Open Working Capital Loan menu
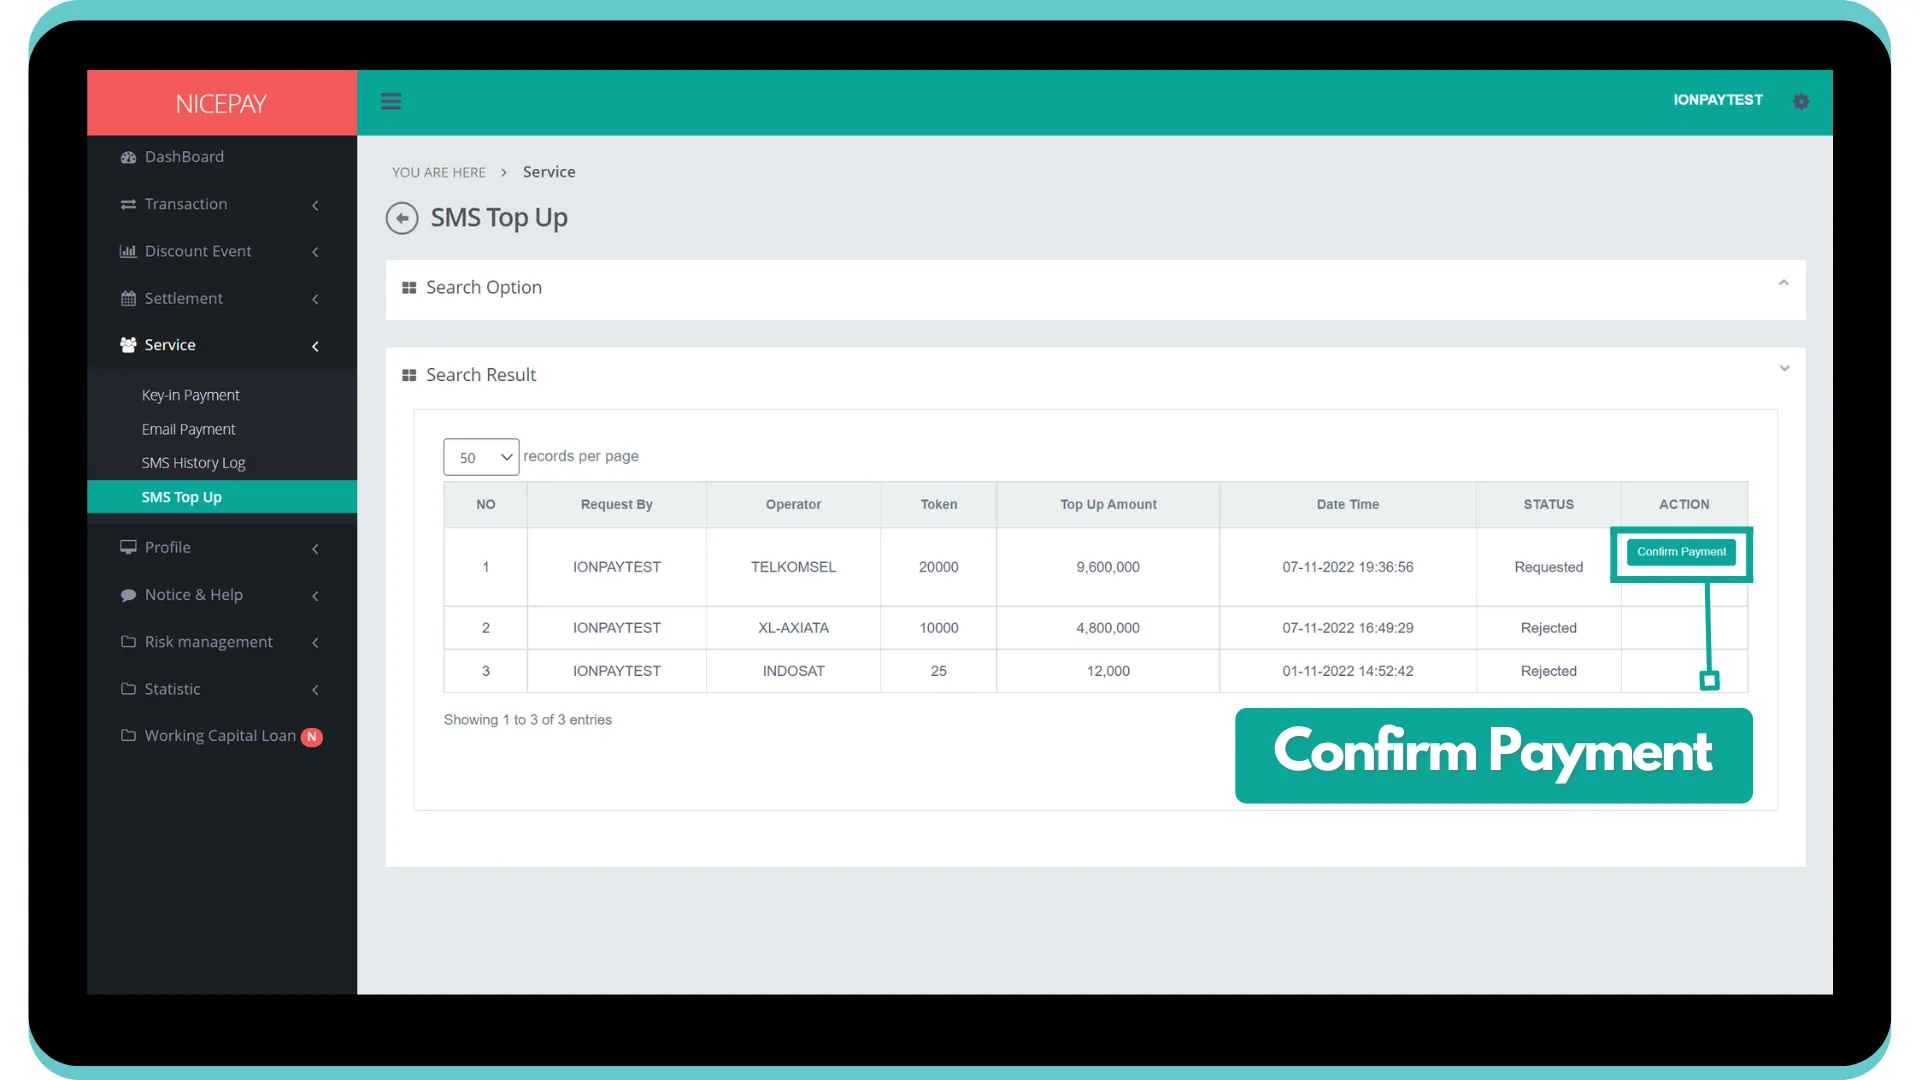This screenshot has width=1920, height=1080. pyautogui.click(x=222, y=736)
